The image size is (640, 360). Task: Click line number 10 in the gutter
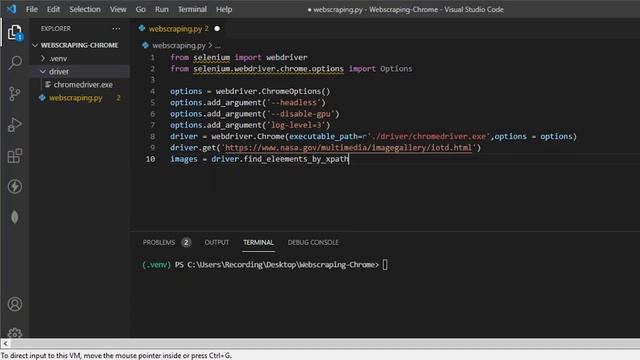(x=151, y=159)
